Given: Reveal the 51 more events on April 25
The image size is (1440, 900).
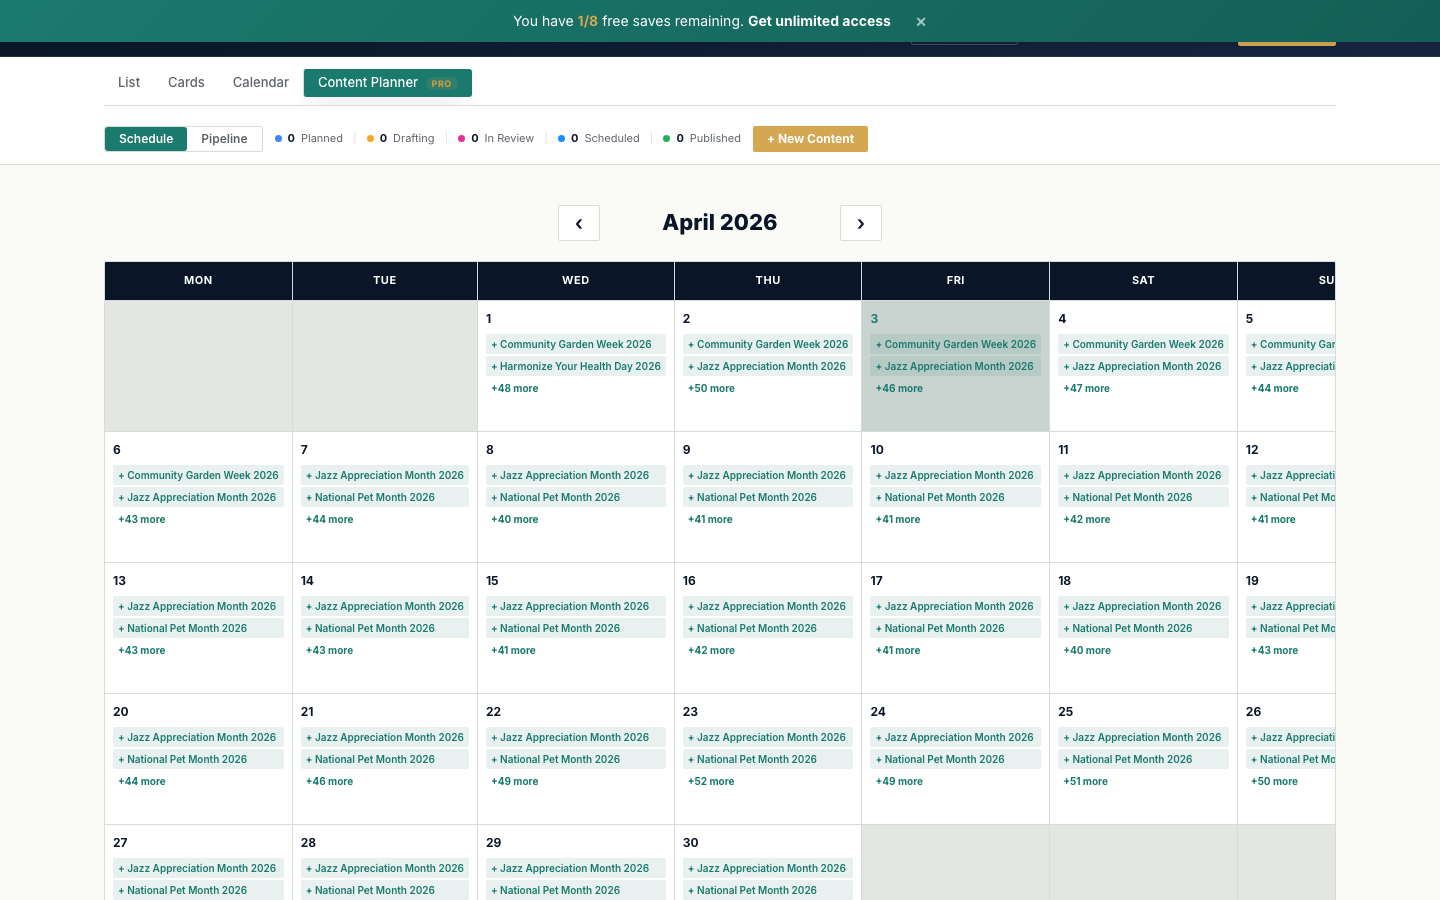Looking at the screenshot, I should pos(1086,781).
